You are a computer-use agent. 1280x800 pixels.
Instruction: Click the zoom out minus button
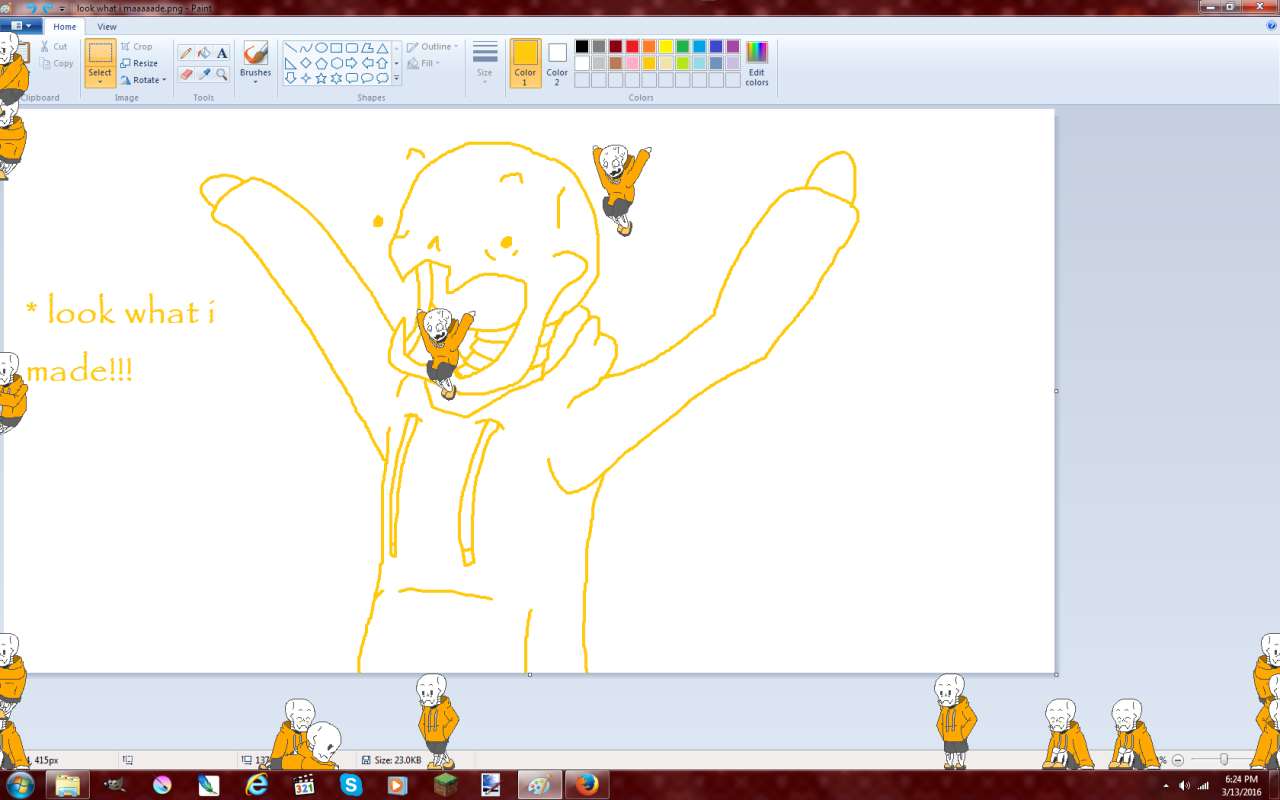coord(1178,760)
